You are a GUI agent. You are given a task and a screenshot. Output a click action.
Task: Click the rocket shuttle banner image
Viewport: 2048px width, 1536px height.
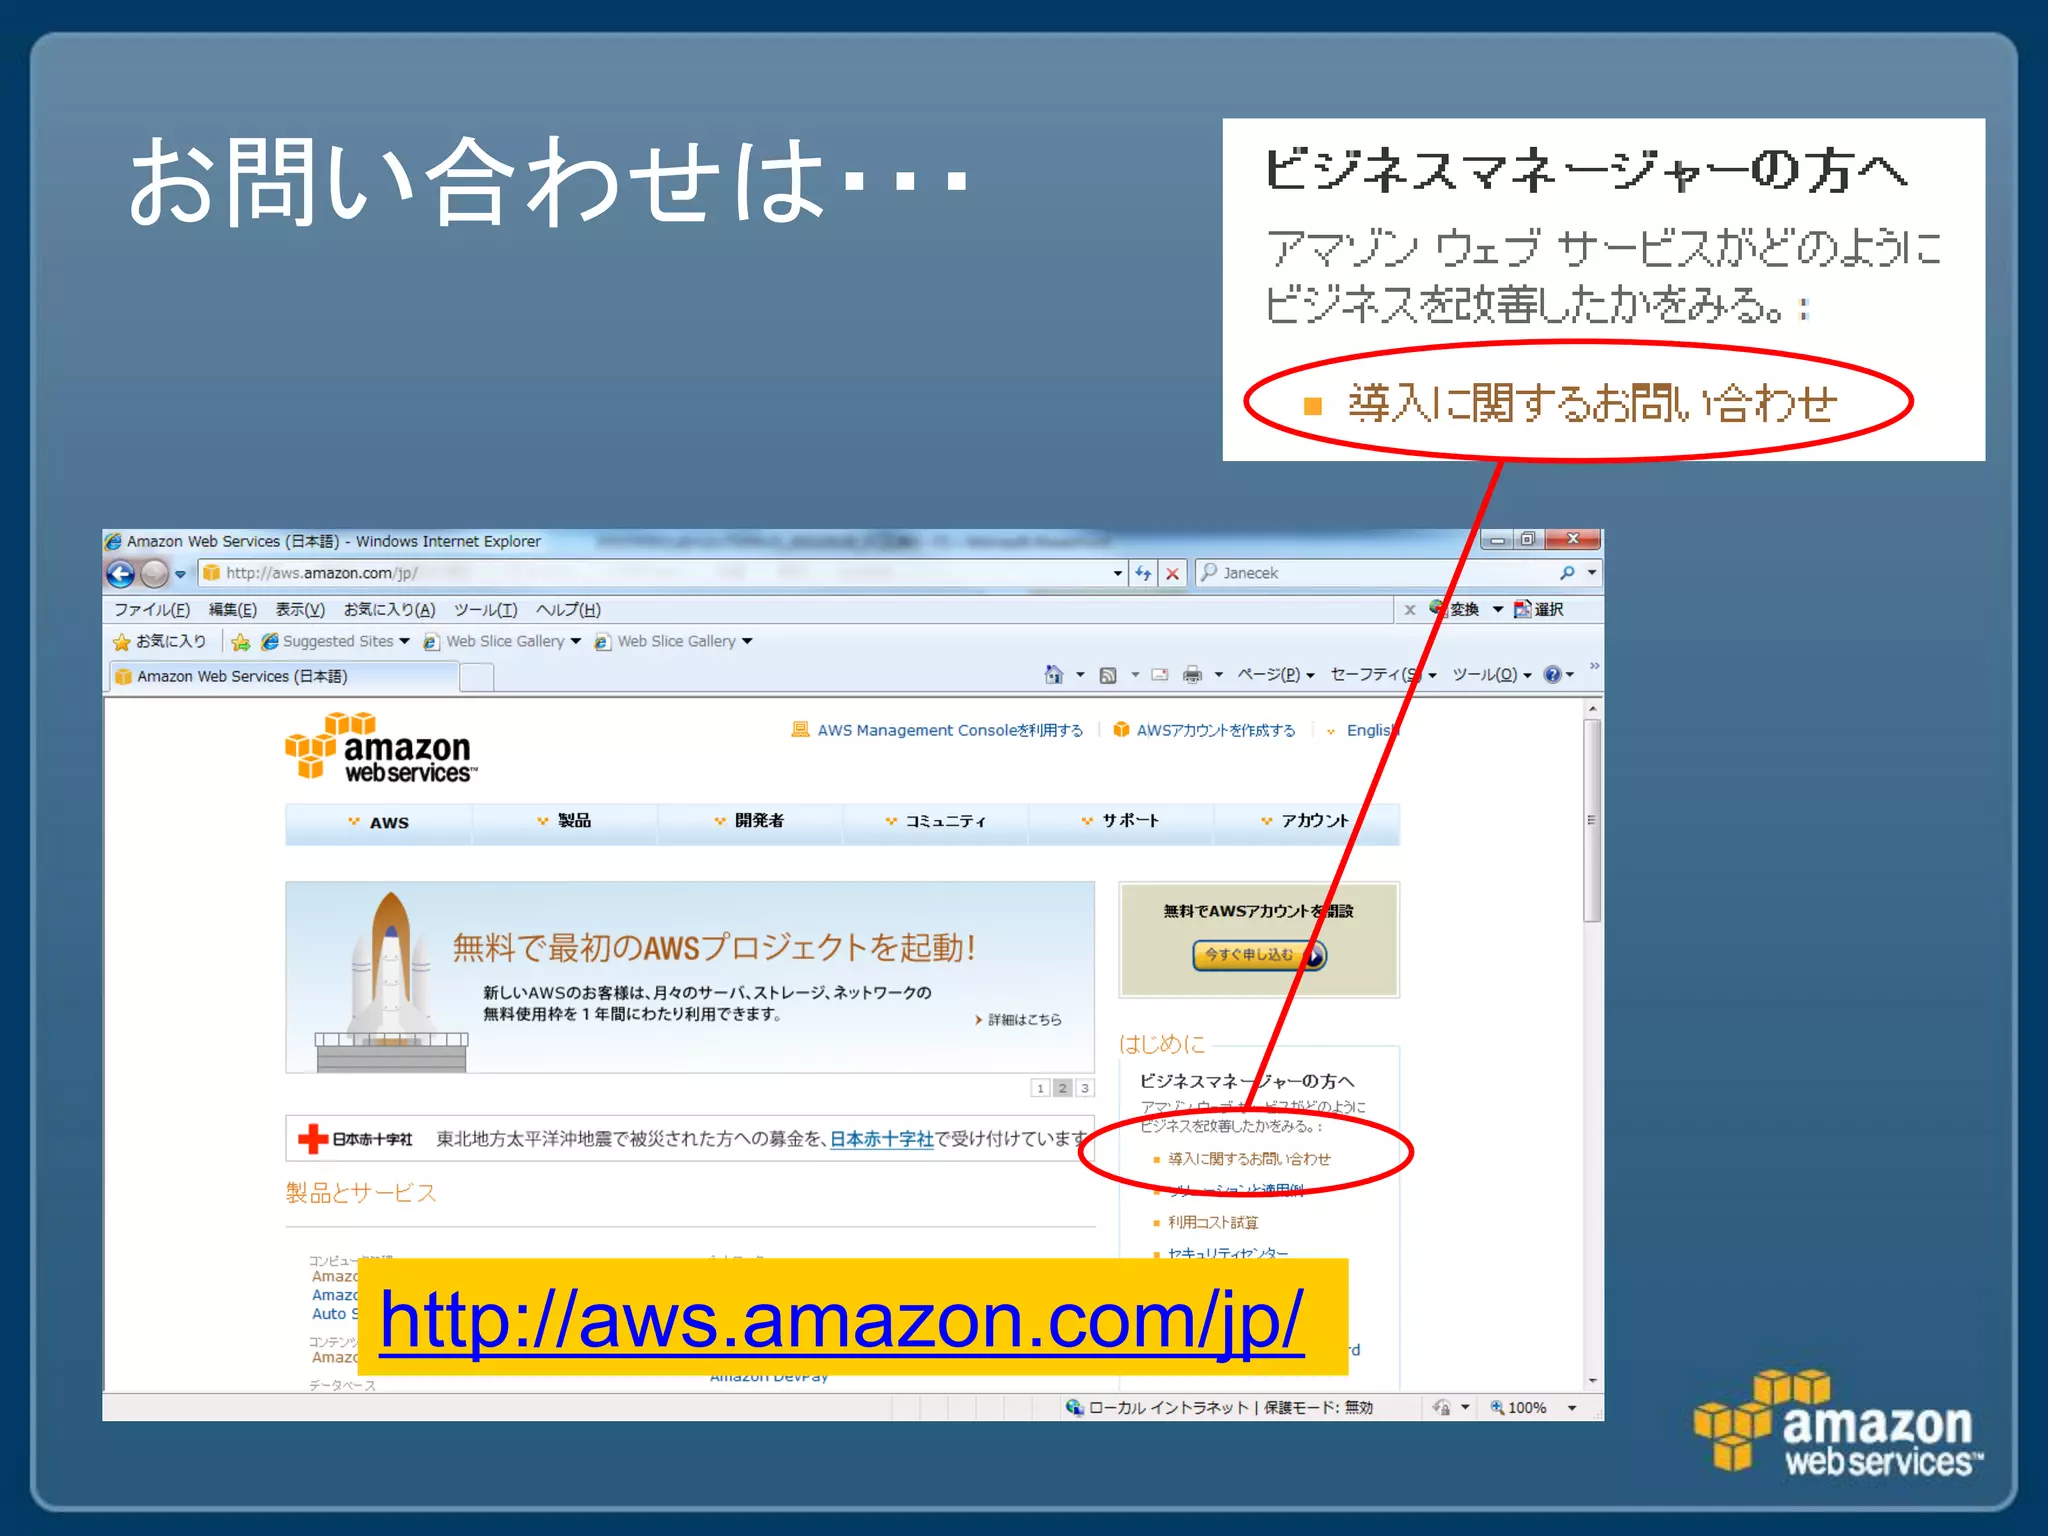tap(391, 980)
